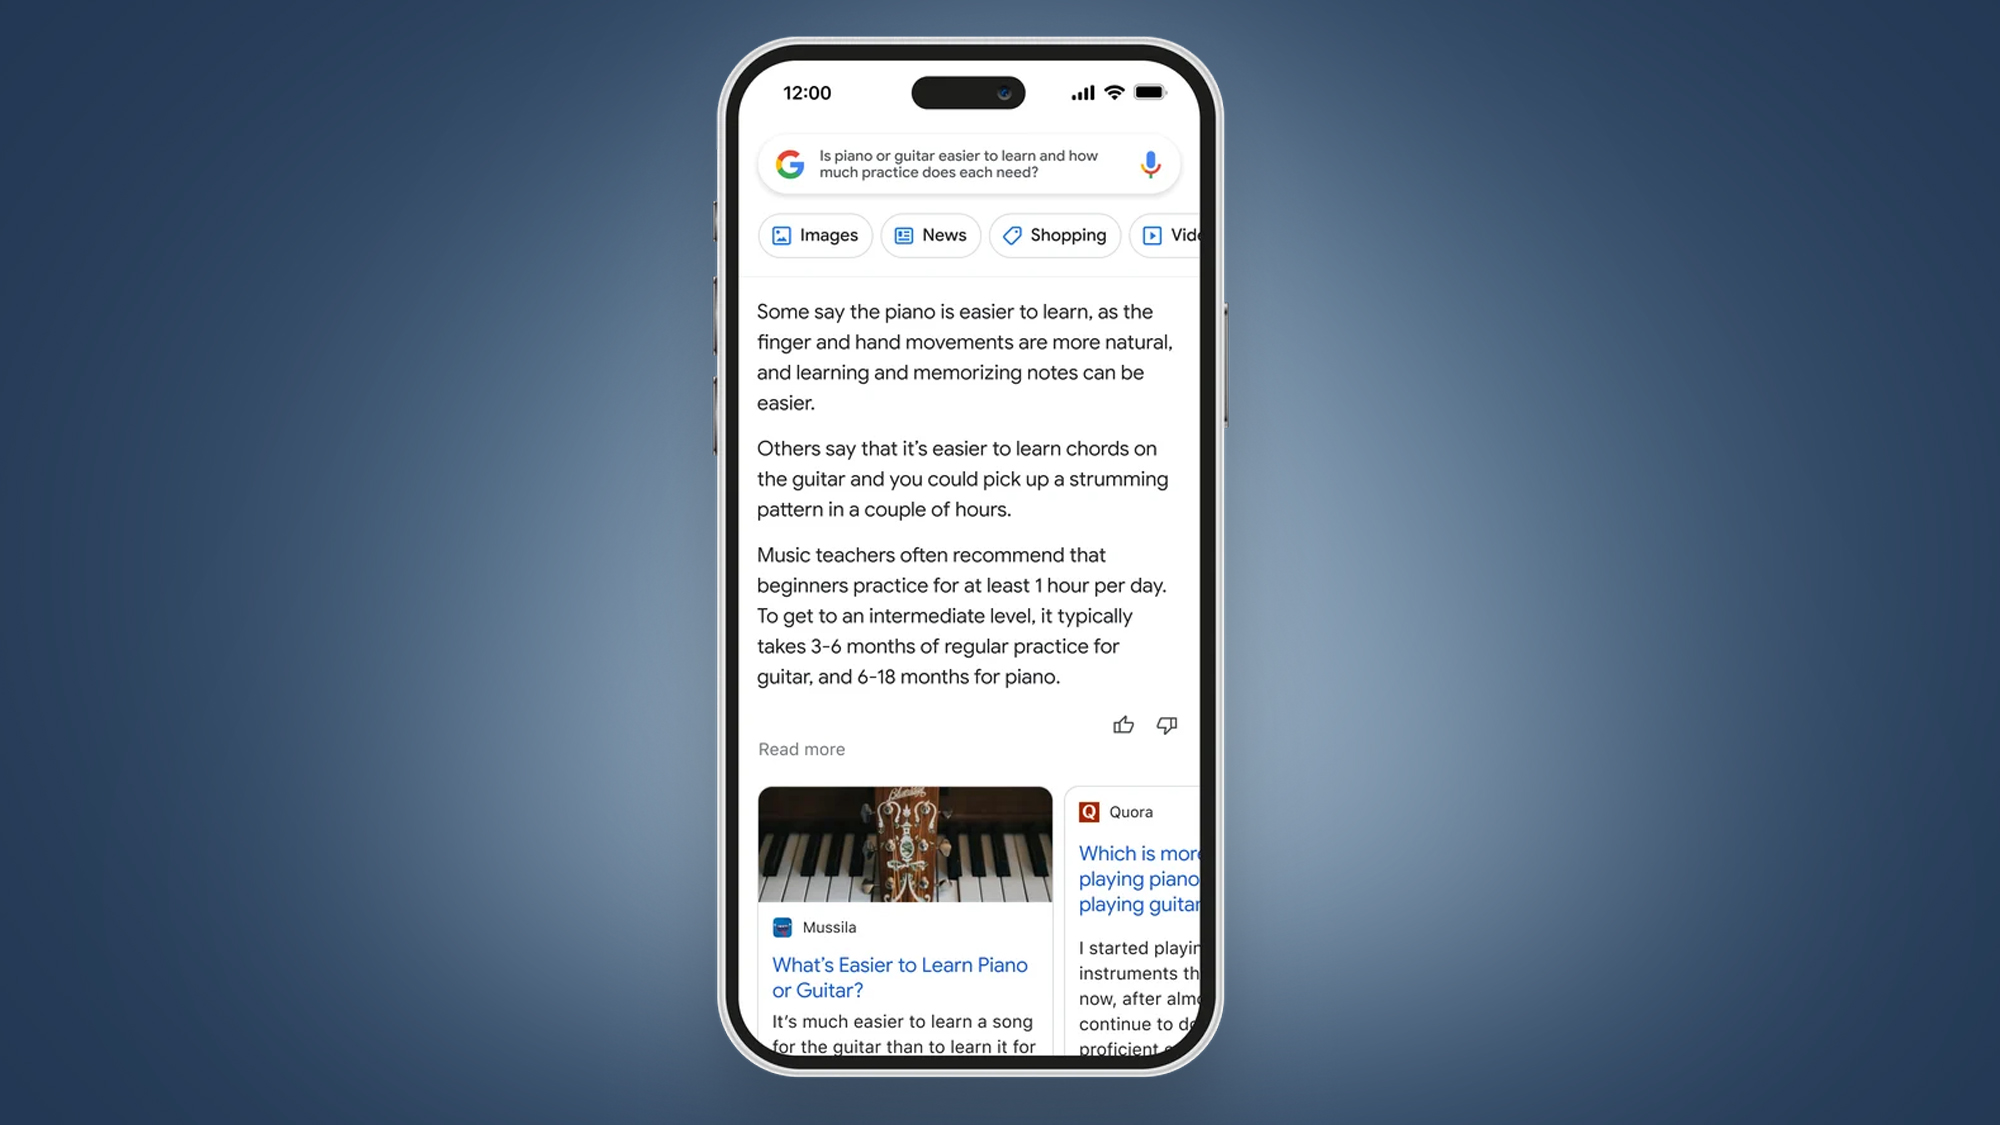Viewport: 2000px width, 1125px height.
Task: Expand the Videos filter tab
Action: click(x=1176, y=235)
